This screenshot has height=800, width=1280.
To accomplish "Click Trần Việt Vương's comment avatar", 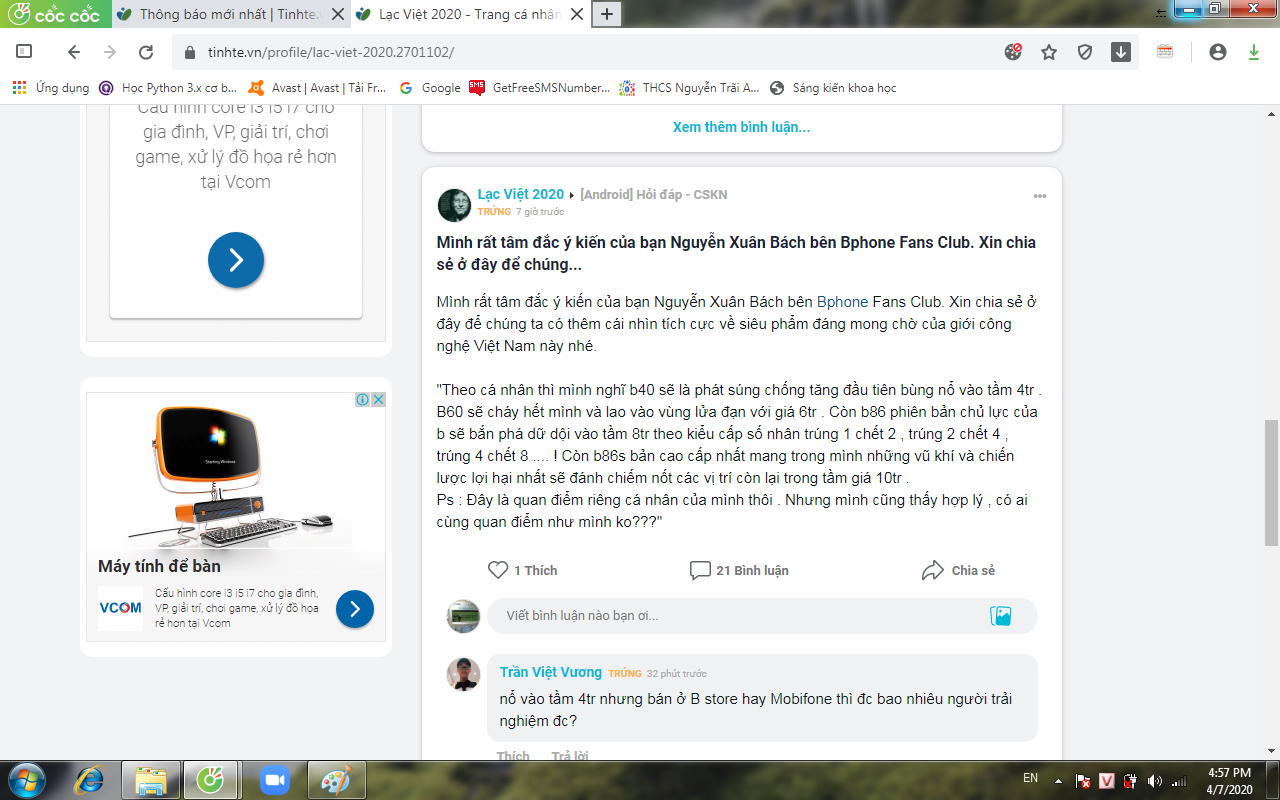I will click(463, 674).
